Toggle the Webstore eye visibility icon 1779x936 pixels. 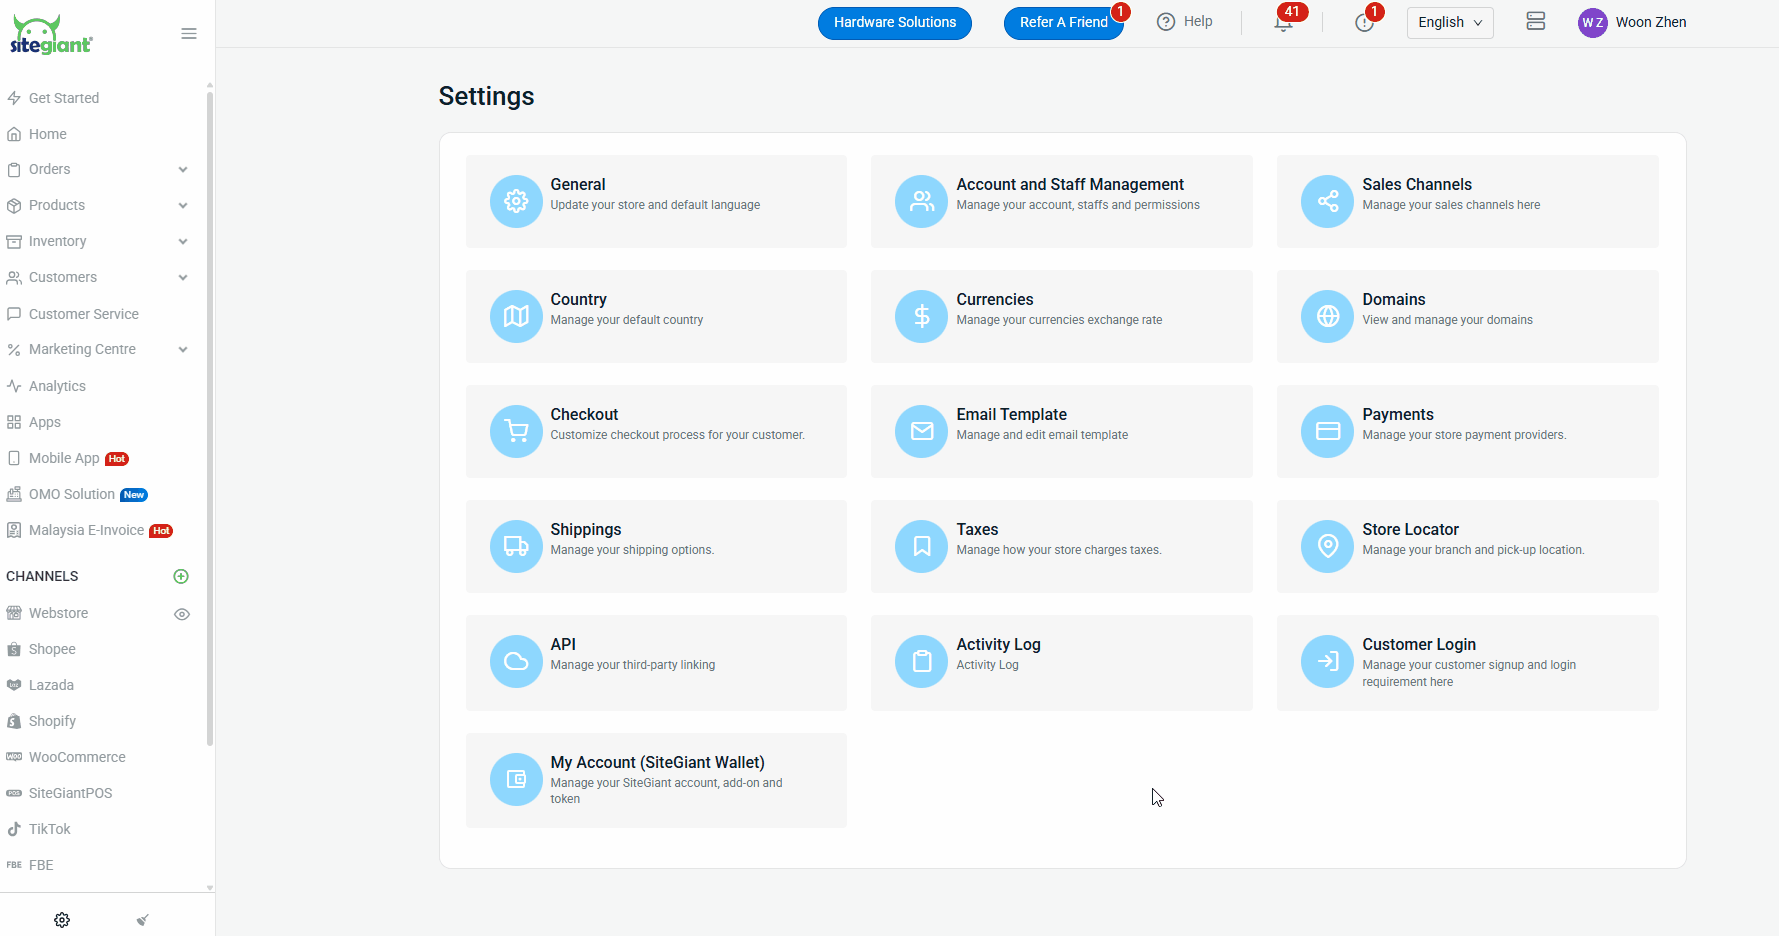click(x=182, y=614)
